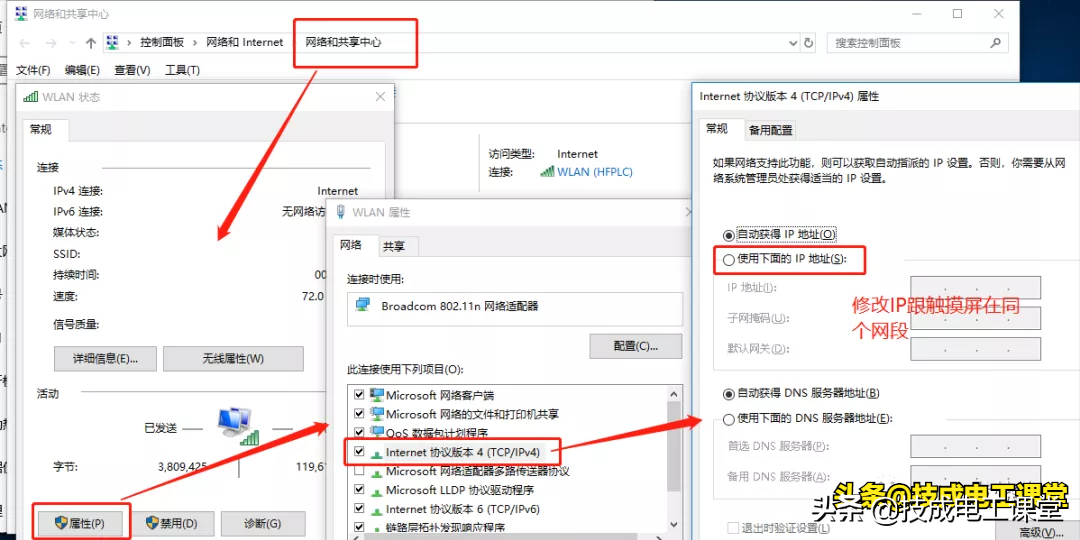Screen dimensions: 1080x540
Task: Click the refresh icon beside address bar
Action: [810, 43]
